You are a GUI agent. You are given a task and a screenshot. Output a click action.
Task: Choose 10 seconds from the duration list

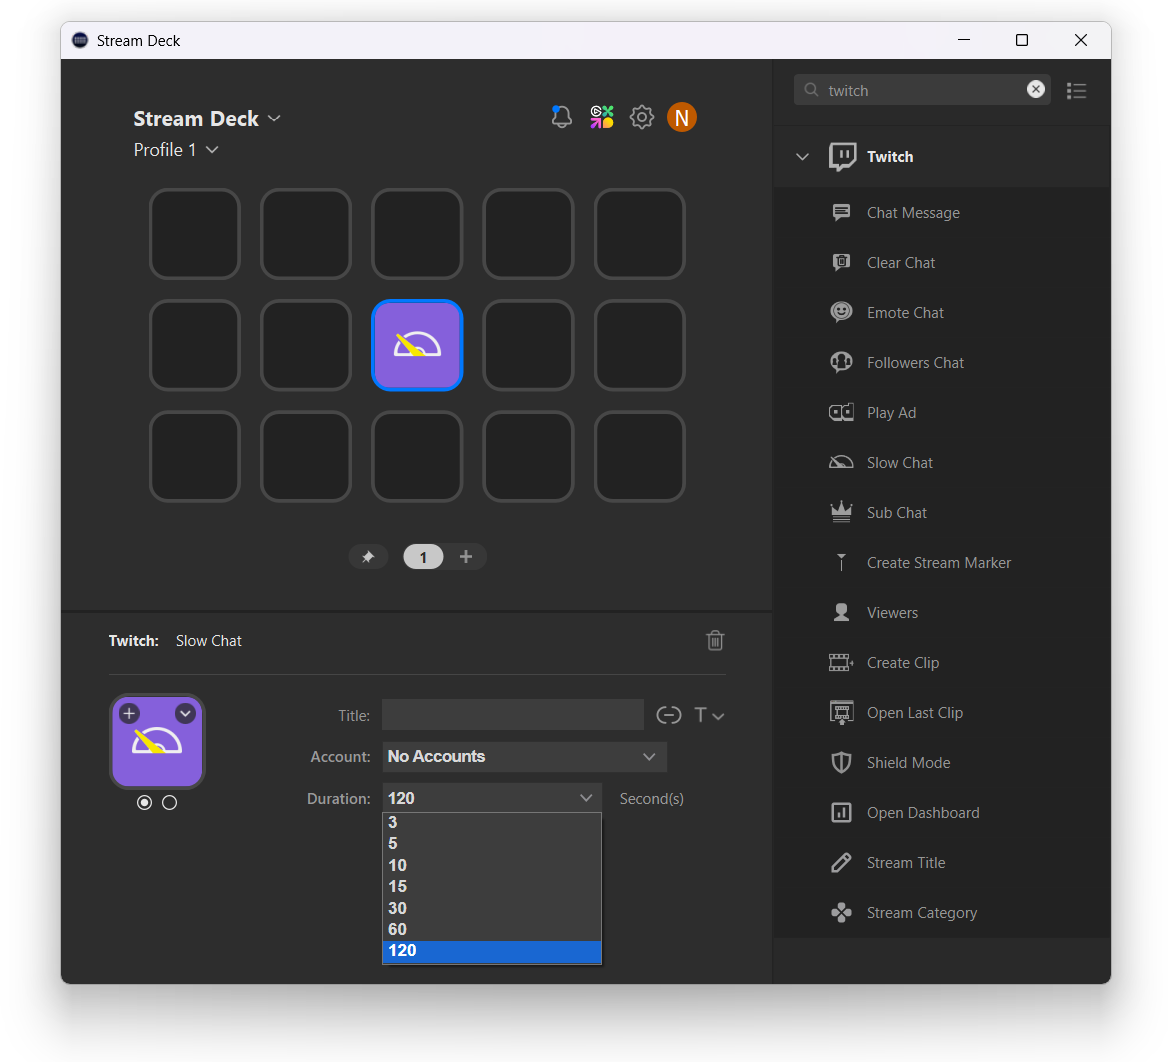point(492,865)
